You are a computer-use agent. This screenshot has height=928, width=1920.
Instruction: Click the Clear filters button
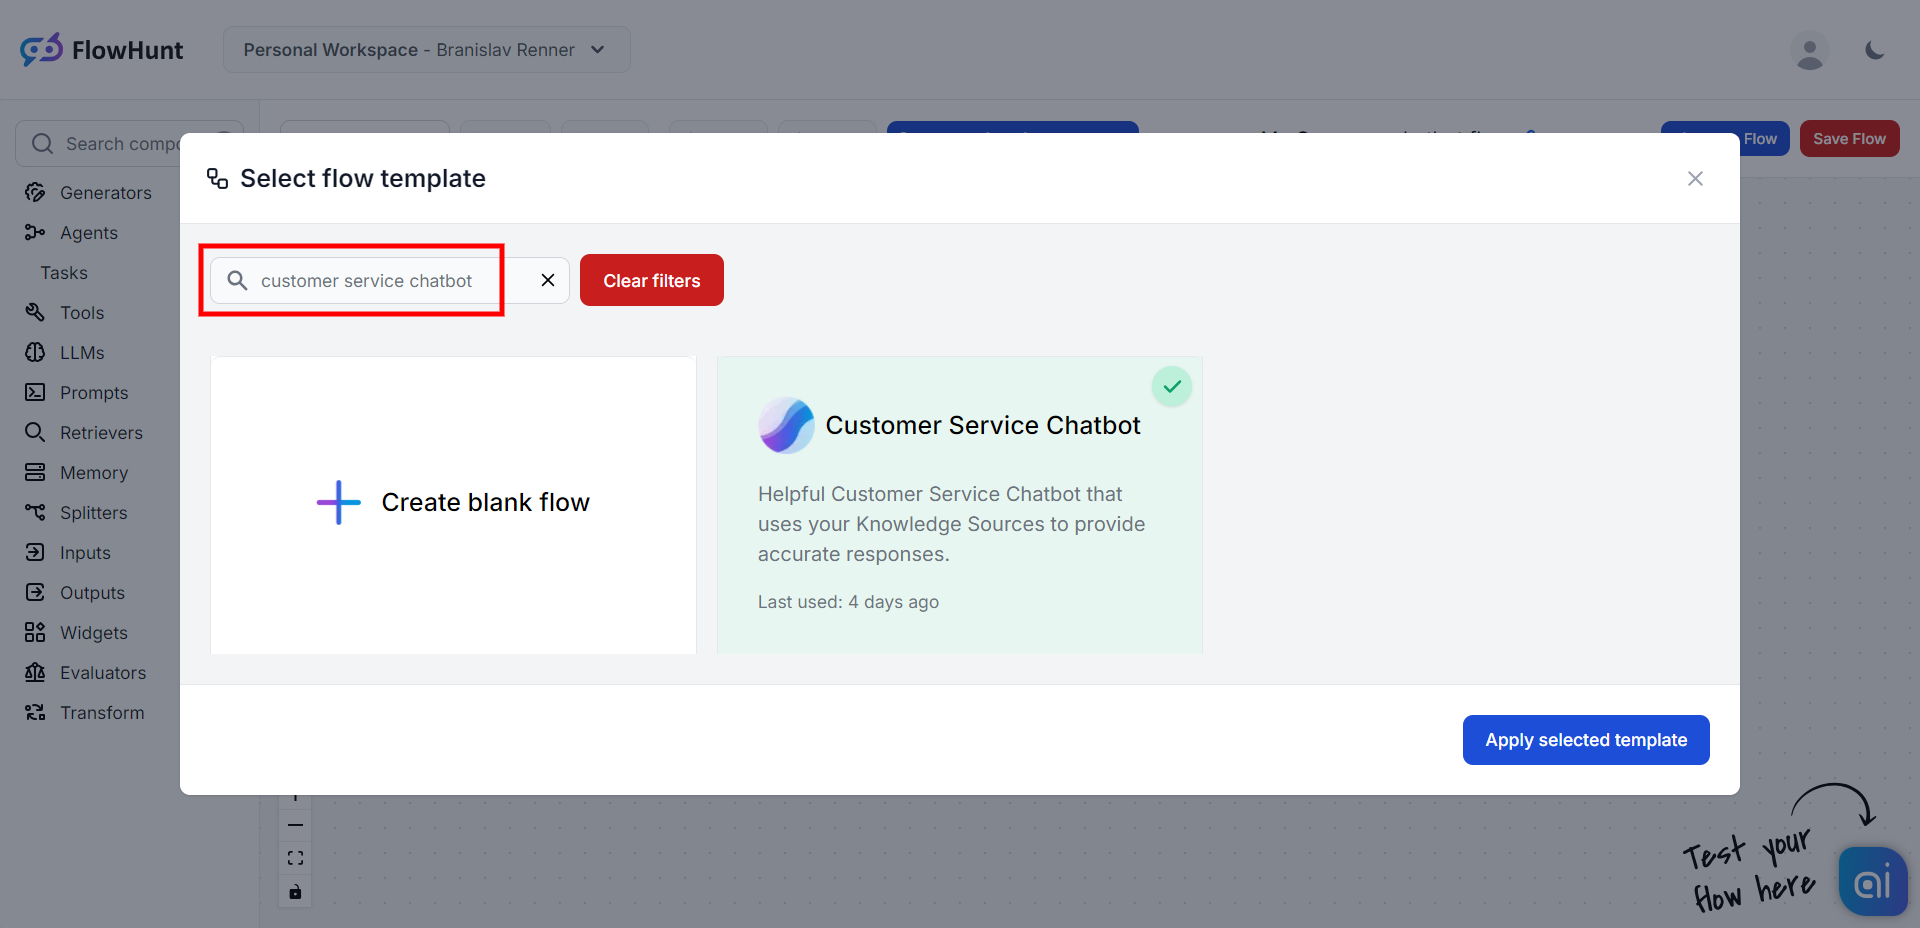point(651,281)
